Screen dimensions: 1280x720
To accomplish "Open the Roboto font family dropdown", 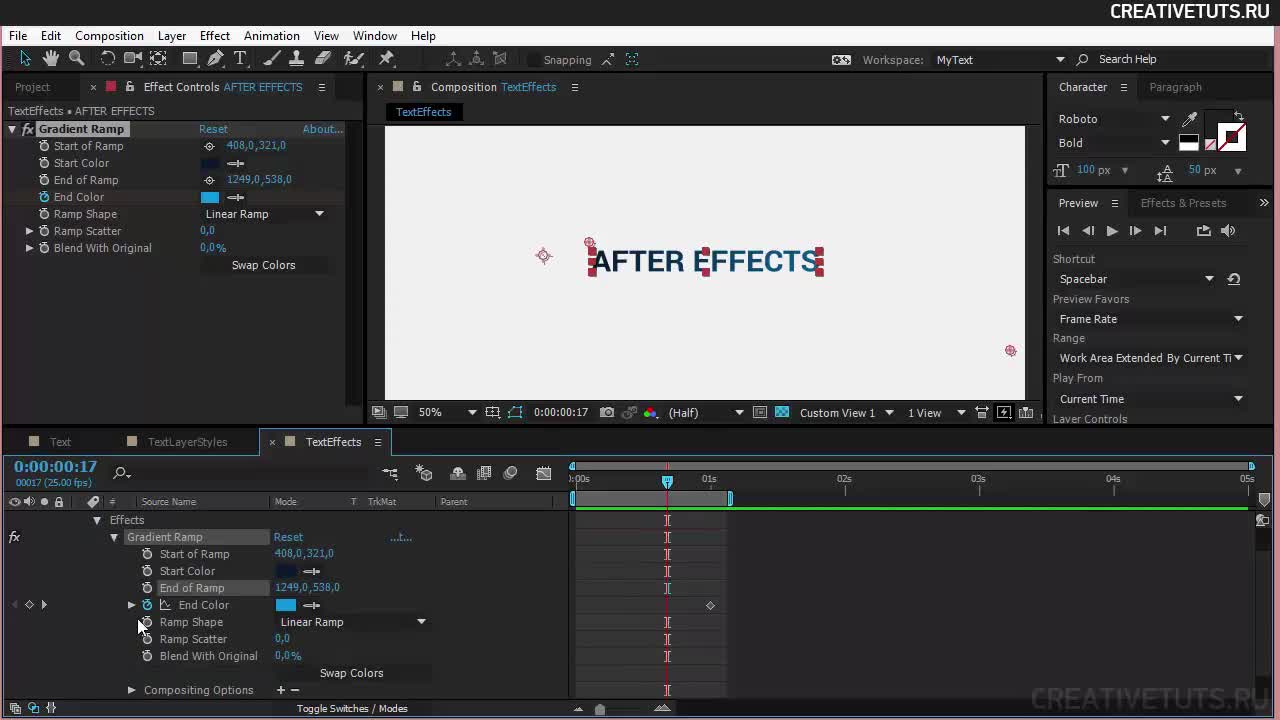I will 1114,119.
